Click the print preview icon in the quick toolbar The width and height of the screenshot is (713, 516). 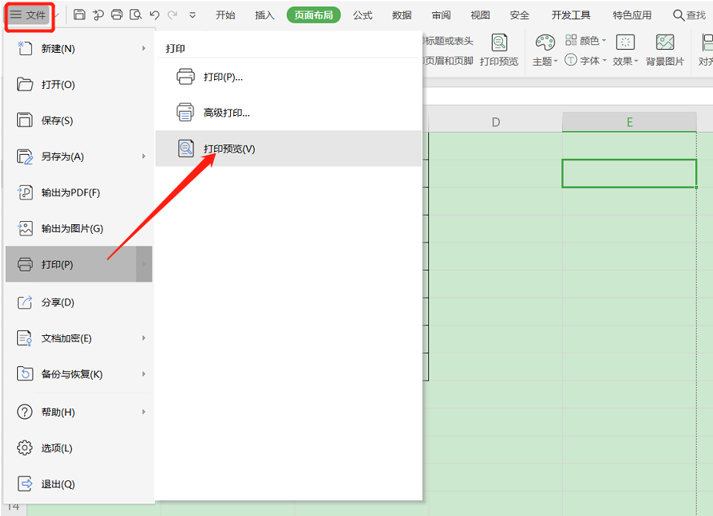[x=136, y=15]
